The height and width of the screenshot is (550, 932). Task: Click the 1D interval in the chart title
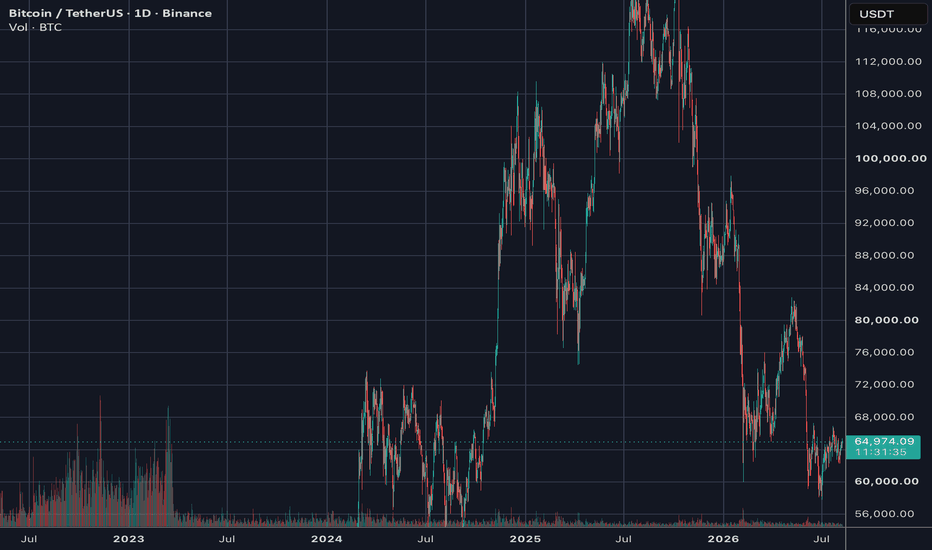pyautogui.click(x=142, y=13)
